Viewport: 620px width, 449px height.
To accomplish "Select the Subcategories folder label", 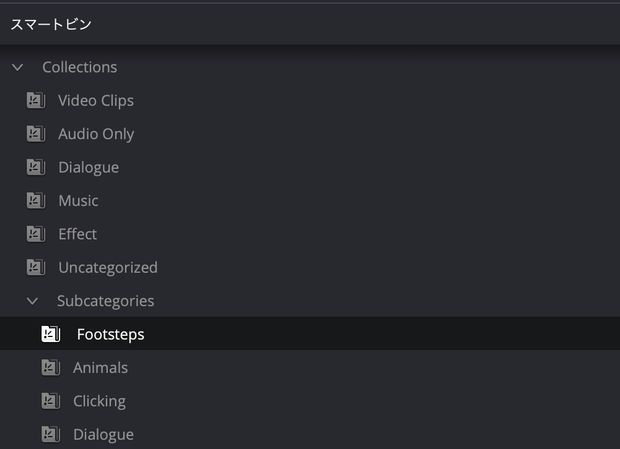I will click(106, 301).
